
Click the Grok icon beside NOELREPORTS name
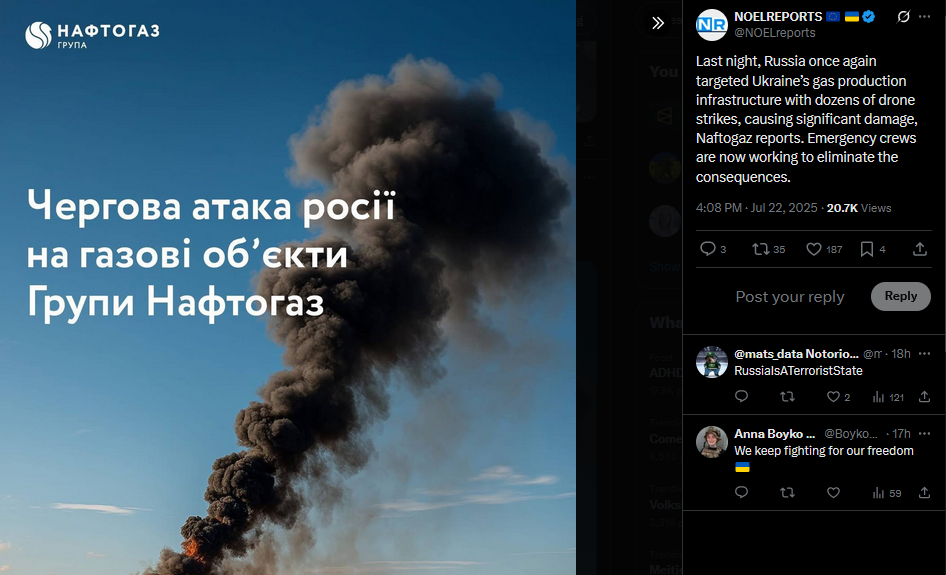(903, 17)
